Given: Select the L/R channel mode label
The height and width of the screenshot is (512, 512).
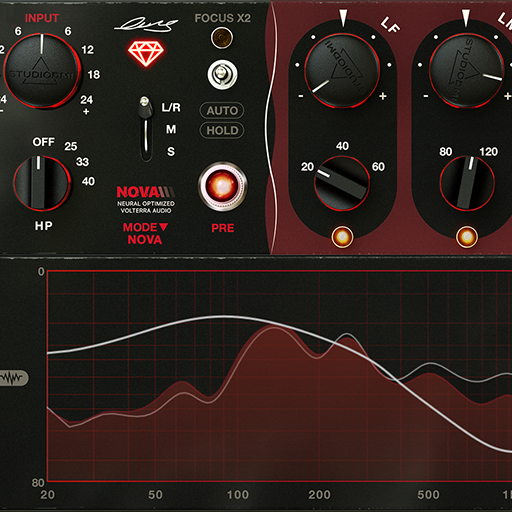Looking at the screenshot, I should click(x=171, y=107).
